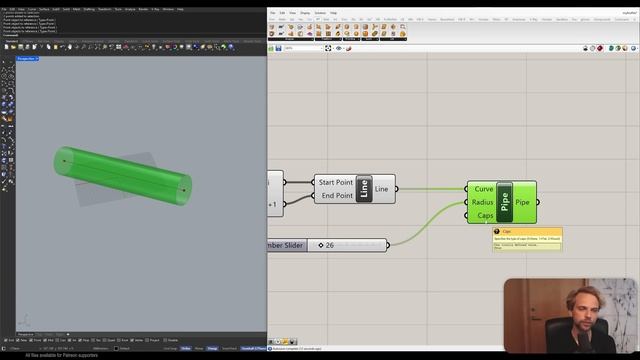Click the green Open File icon in Grasshopper
Image resolution: width=640 pixels, height=360 pixels.
tap(271, 48)
